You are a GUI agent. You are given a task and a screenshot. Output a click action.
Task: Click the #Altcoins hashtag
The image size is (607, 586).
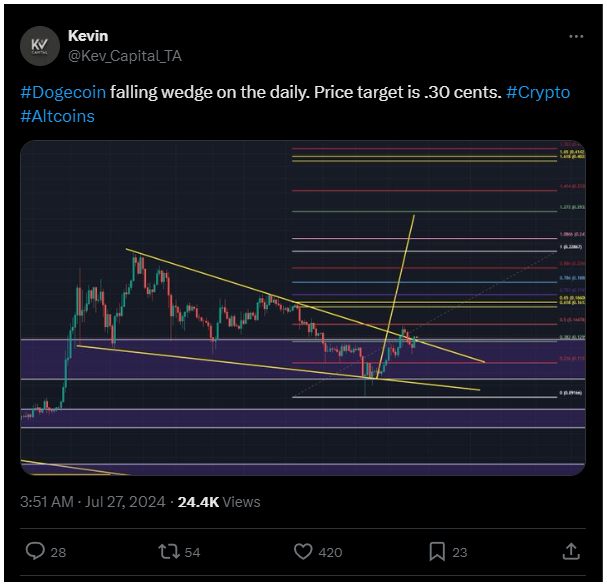pyautogui.click(x=57, y=116)
